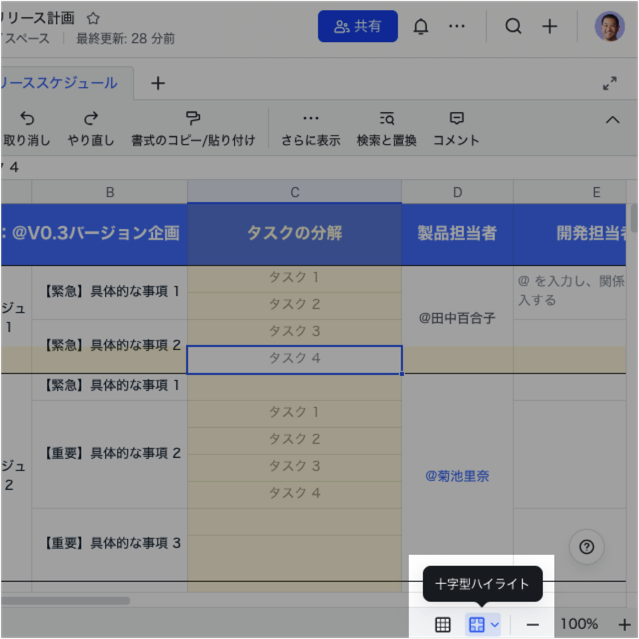The width and height of the screenshot is (639, 639).
Task: Switch to the リリーススケジュール sheet tab
Action: tap(60, 83)
